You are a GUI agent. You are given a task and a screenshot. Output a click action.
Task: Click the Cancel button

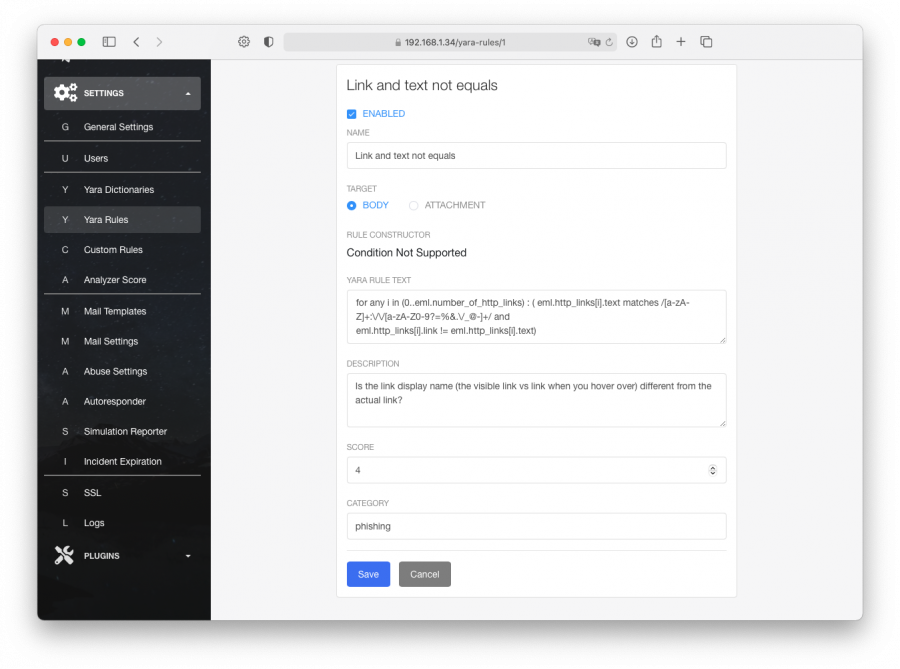coord(425,574)
